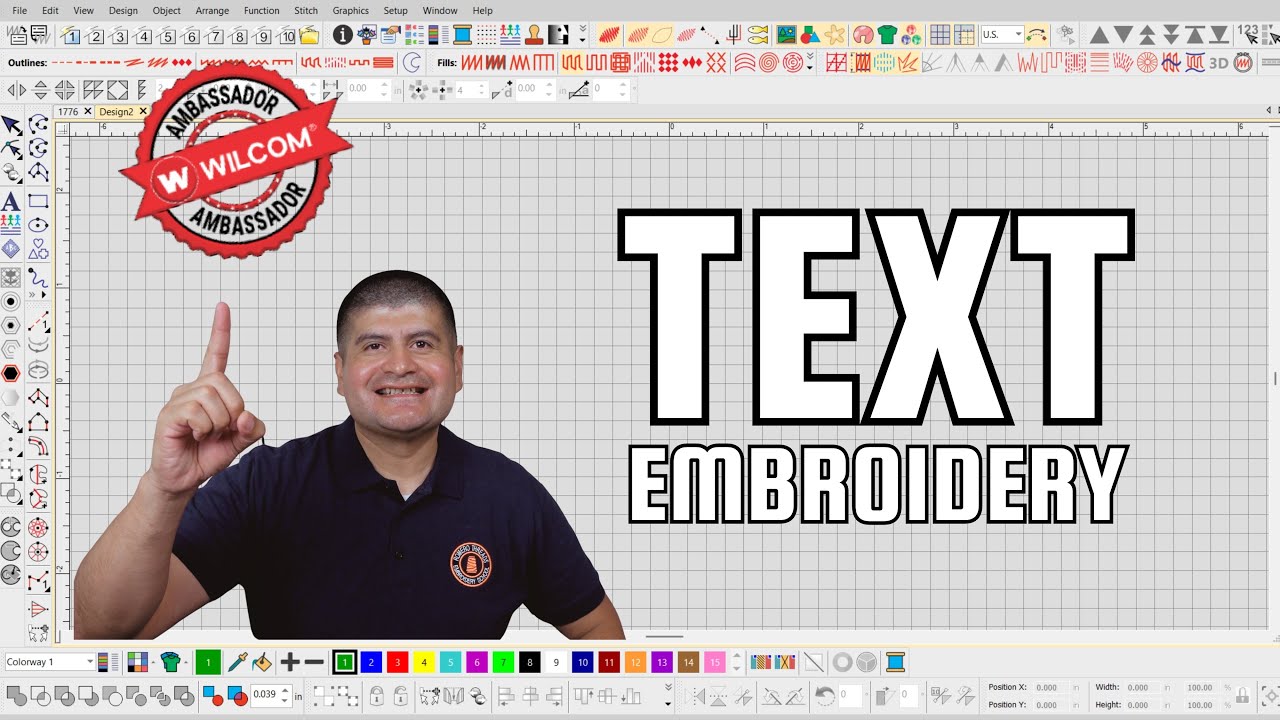Screen dimensions: 1280x720
Task: Select the Tatami fill zigzag icon after Fills
Action: pyautogui.click(x=471, y=63)
